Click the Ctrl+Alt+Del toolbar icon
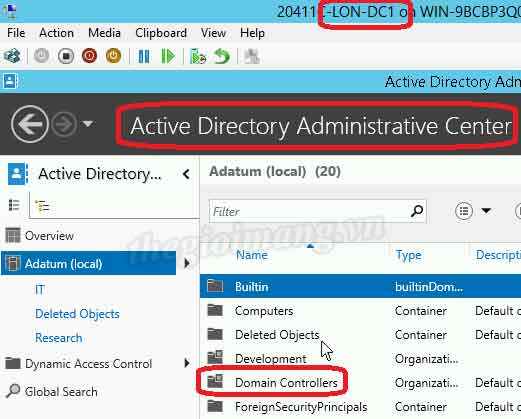 (12, 56)
